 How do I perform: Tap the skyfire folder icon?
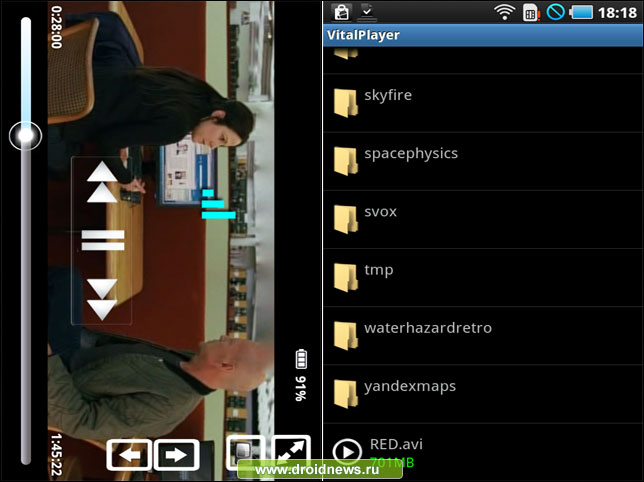(x=345, y=103)
